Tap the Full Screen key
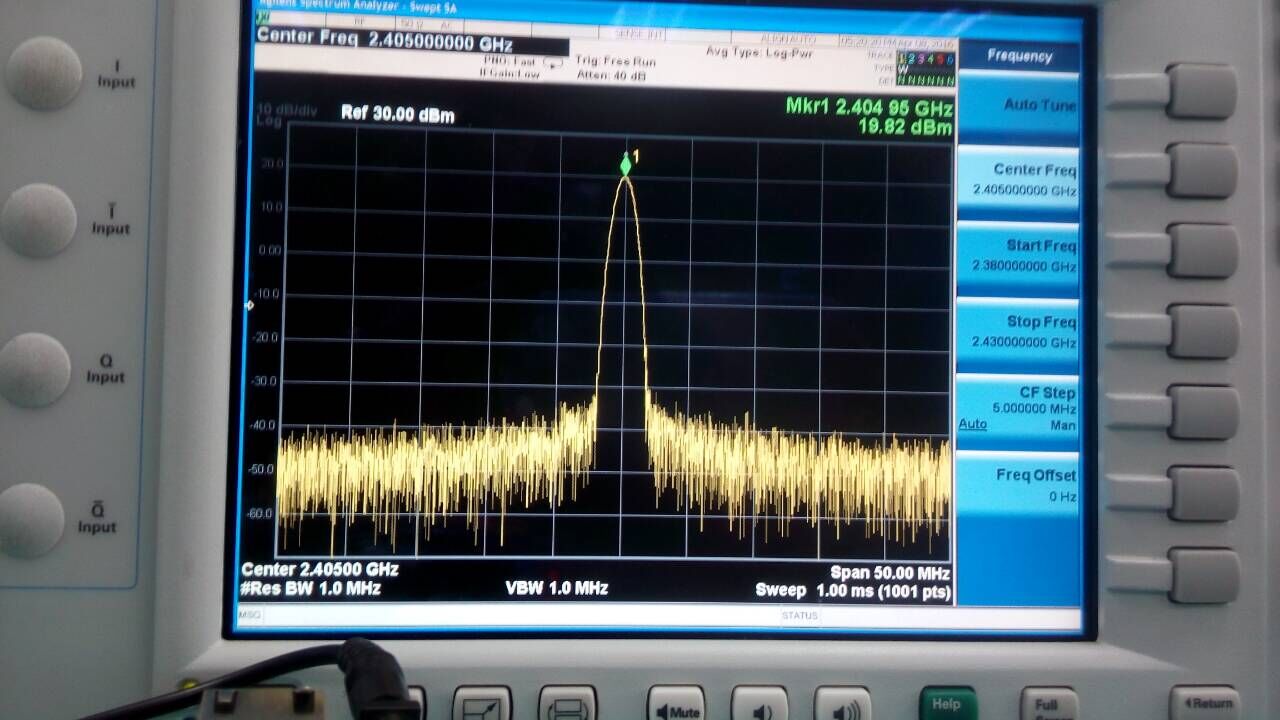Screen dimensions: 1280x720 [1049, 704]
